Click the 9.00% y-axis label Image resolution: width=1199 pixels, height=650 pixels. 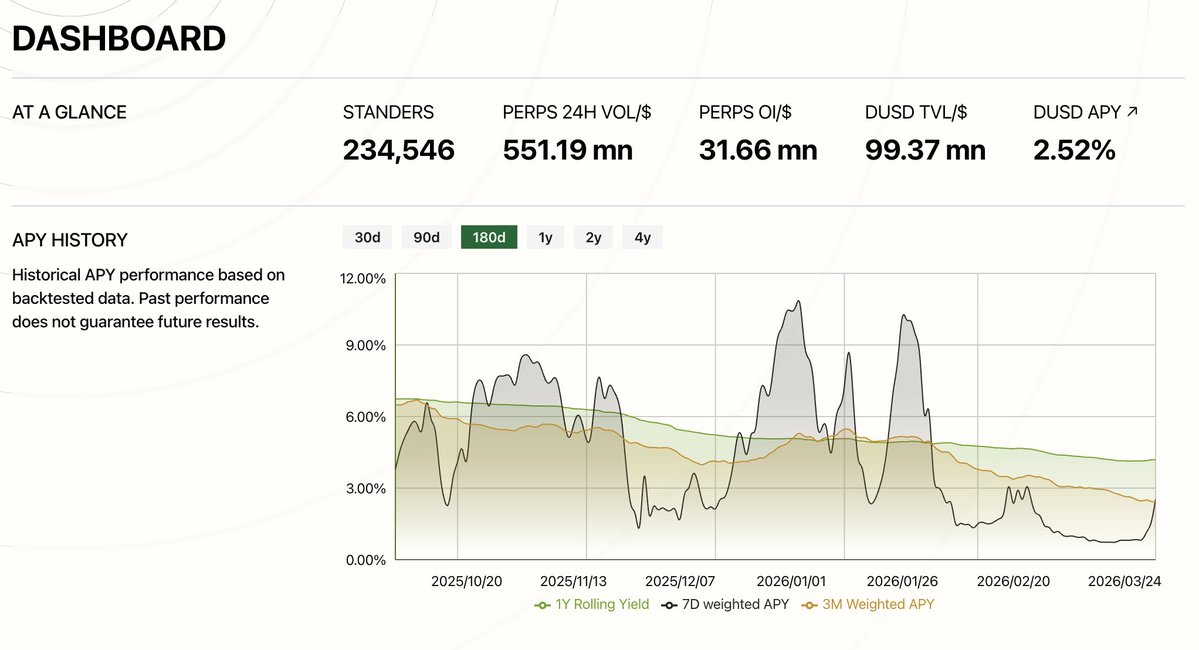point(366,346)
